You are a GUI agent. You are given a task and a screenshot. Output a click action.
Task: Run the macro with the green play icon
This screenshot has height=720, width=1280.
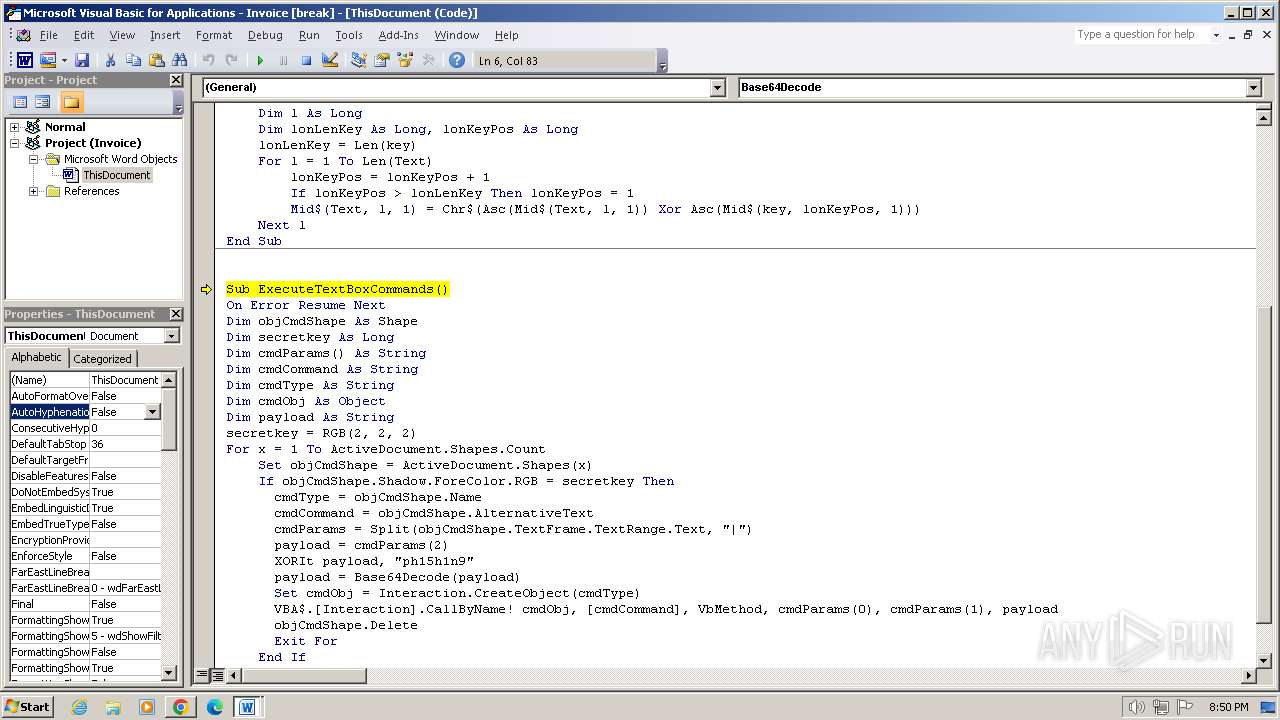pos(260,61)
